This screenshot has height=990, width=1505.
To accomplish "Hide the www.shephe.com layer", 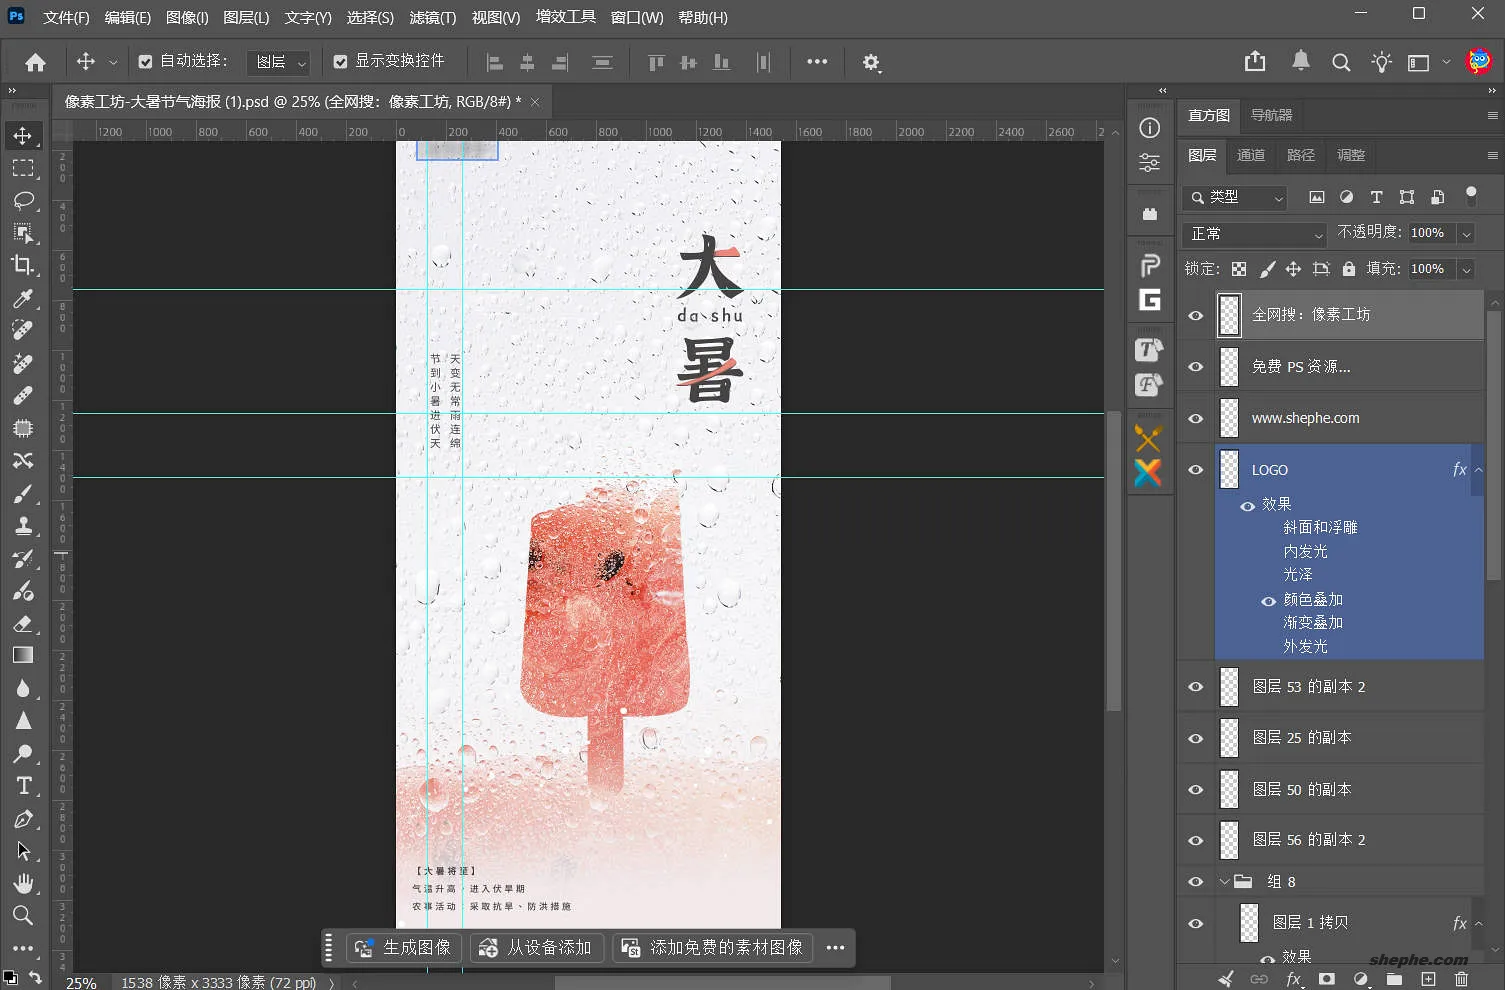I will click(x=1196, y=419).
